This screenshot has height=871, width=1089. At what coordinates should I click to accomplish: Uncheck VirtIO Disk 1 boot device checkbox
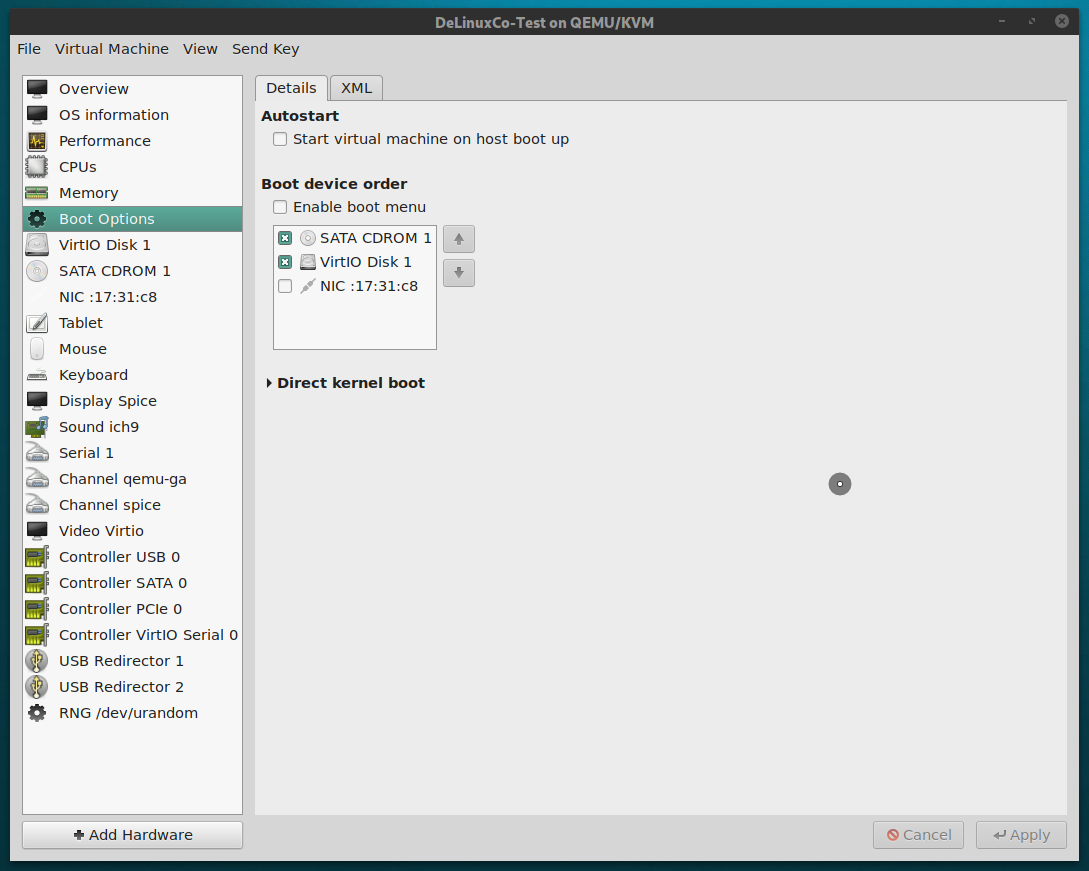click(x=285, y=262)
